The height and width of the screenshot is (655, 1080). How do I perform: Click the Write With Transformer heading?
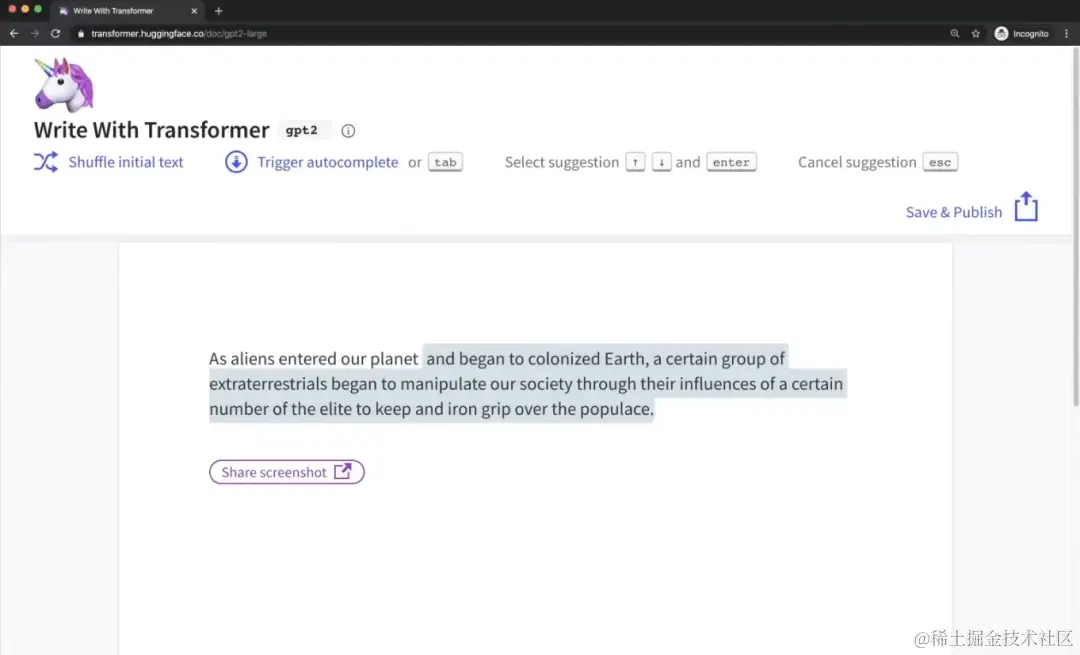pyautogui.click(x=152, y=130)
